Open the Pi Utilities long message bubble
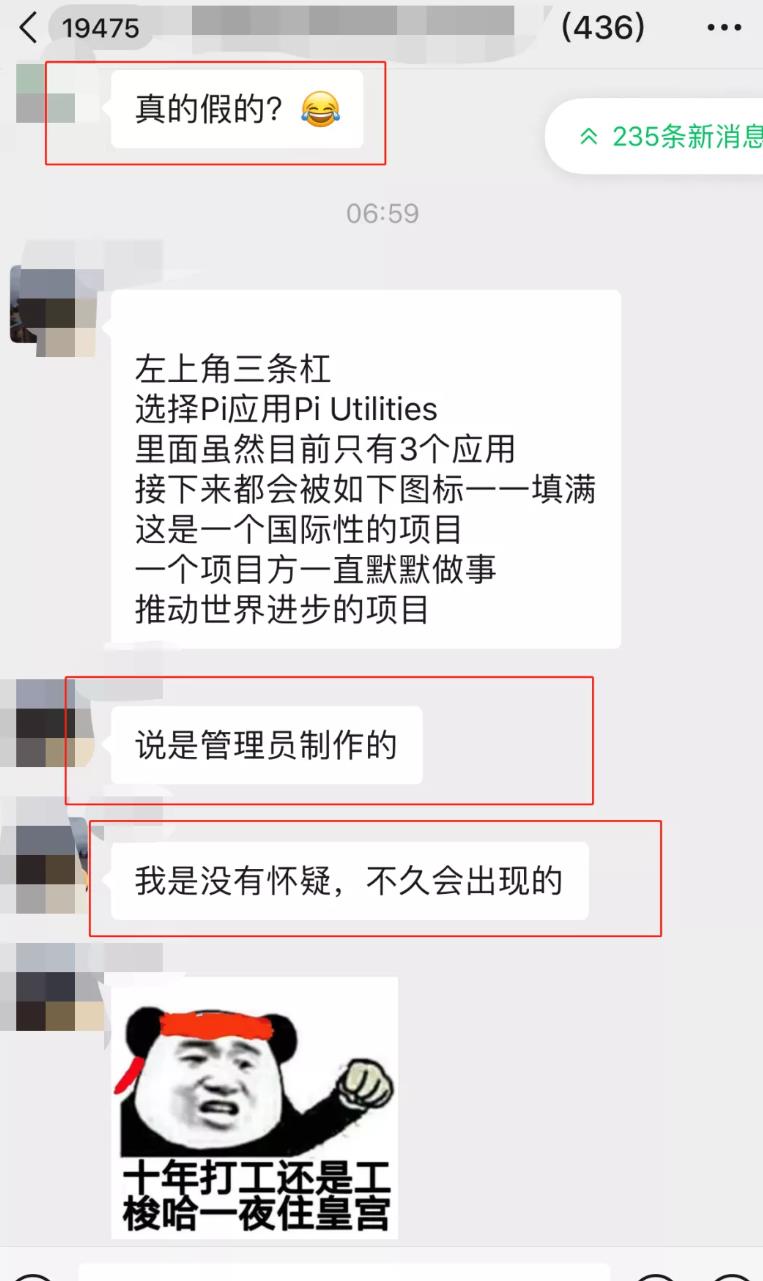 [366, 469]
